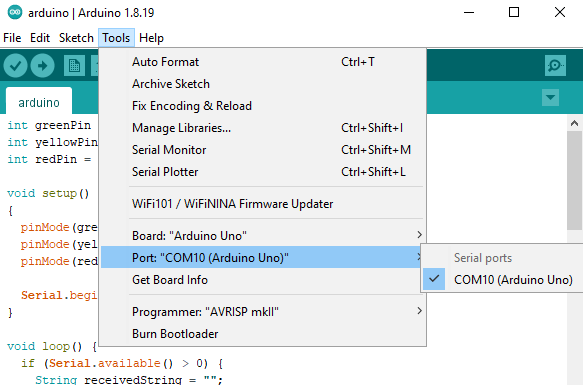Image resolution: width=583 pixels, height=385 pixels.
Task: Click "int greenPin" in the code
Action: [x=49, y=125]
